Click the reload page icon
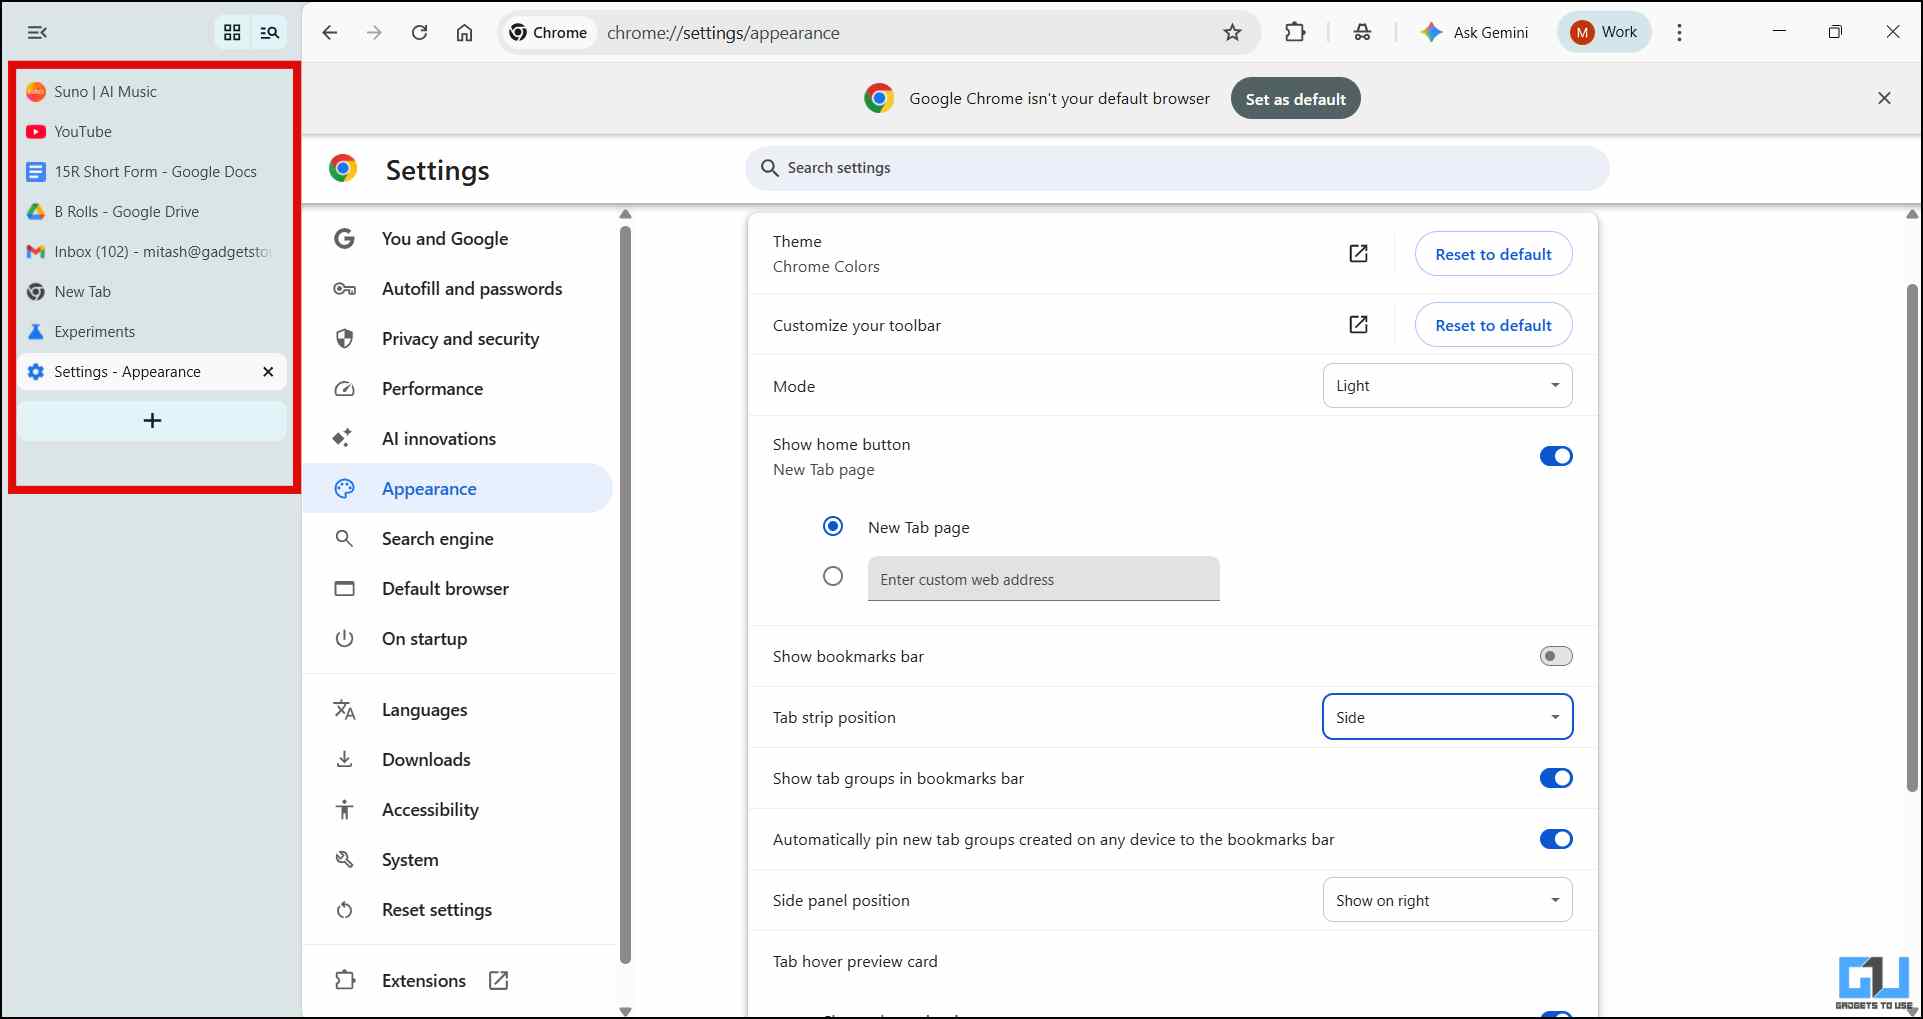 pos(420,33)
